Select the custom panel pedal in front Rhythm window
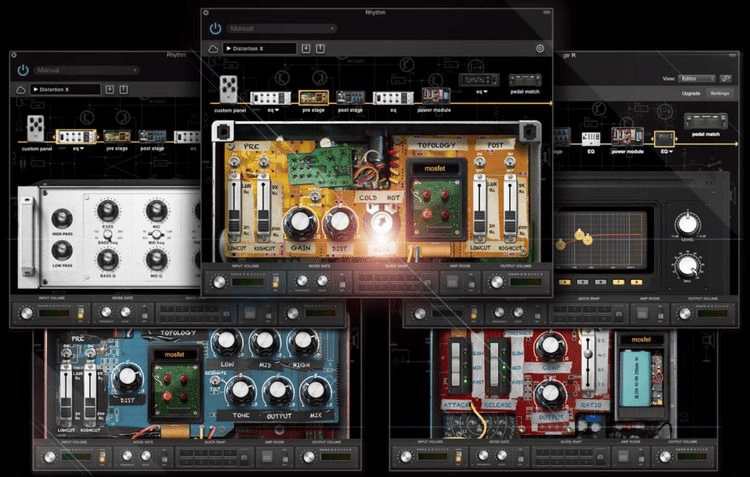The image size is (750, 477). click(229, 89)
